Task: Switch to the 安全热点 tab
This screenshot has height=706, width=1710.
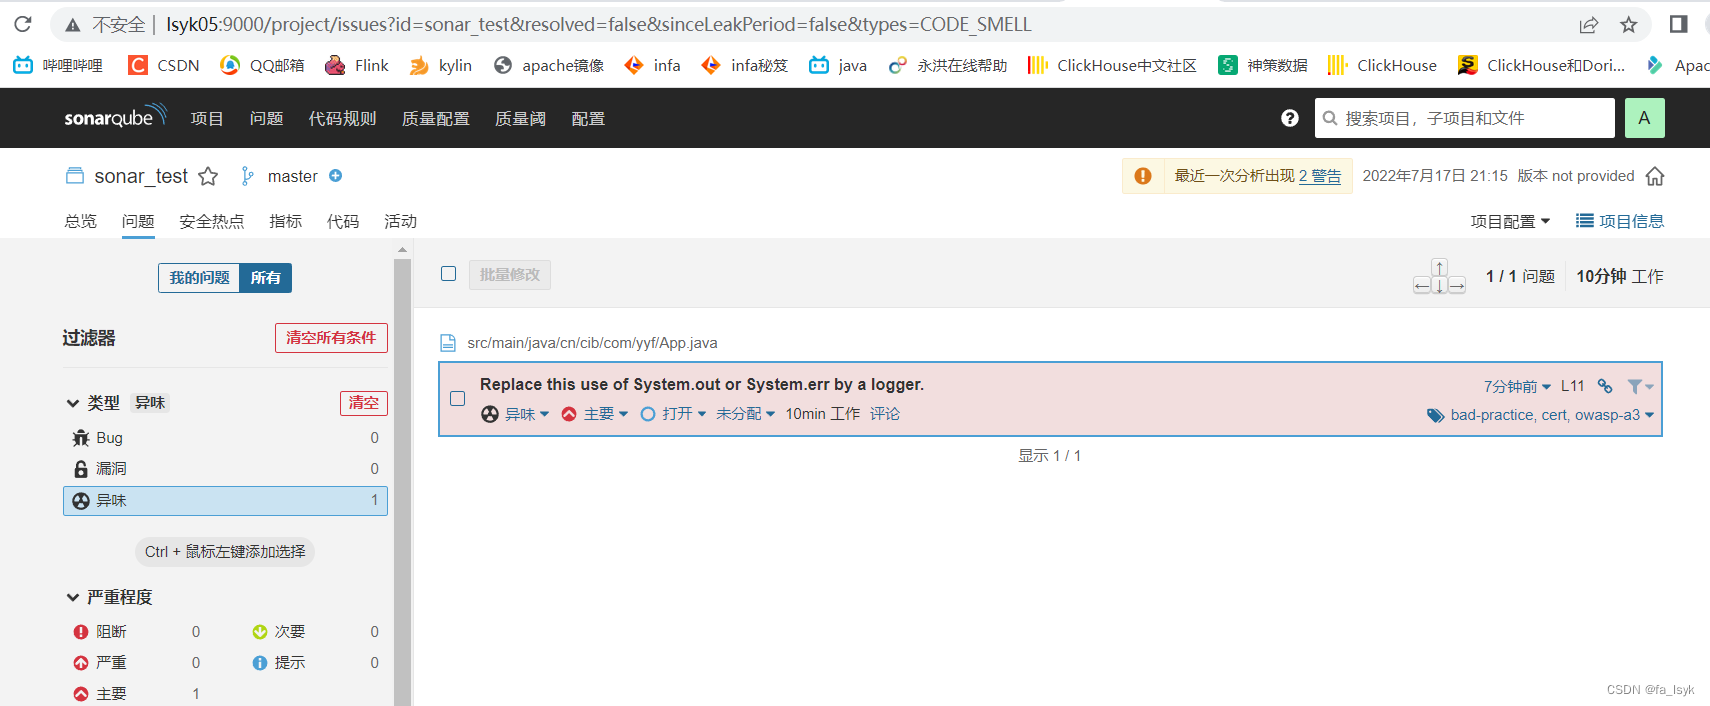Action: pos(212,221)
